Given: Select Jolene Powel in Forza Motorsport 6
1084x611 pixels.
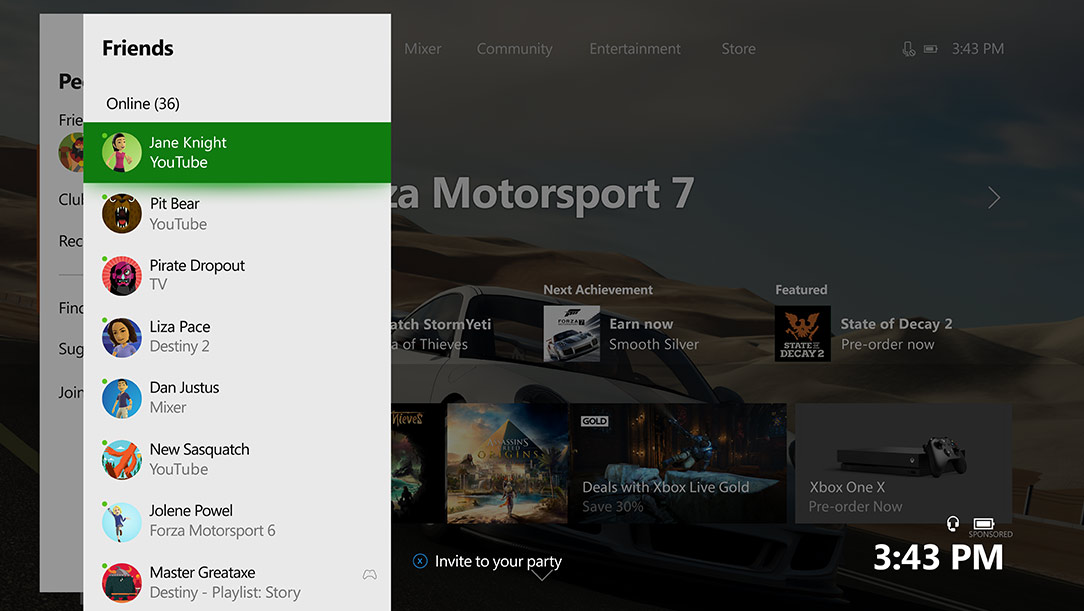Looking at the screenshot, I should click(x=237, y=521).
